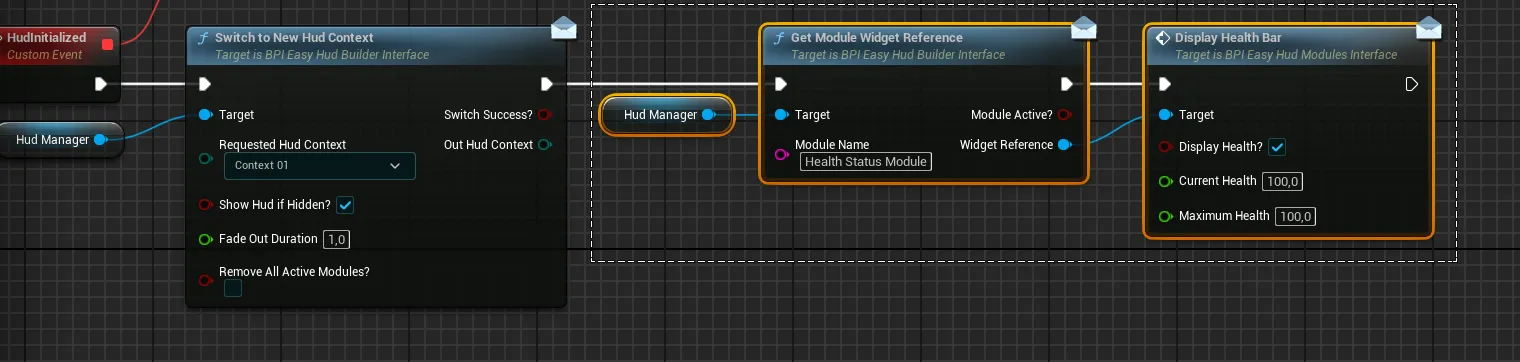The image size is (1520, 362).
Task: Click the exec output pin of Display Health Bar
Action: [1412, 84]
